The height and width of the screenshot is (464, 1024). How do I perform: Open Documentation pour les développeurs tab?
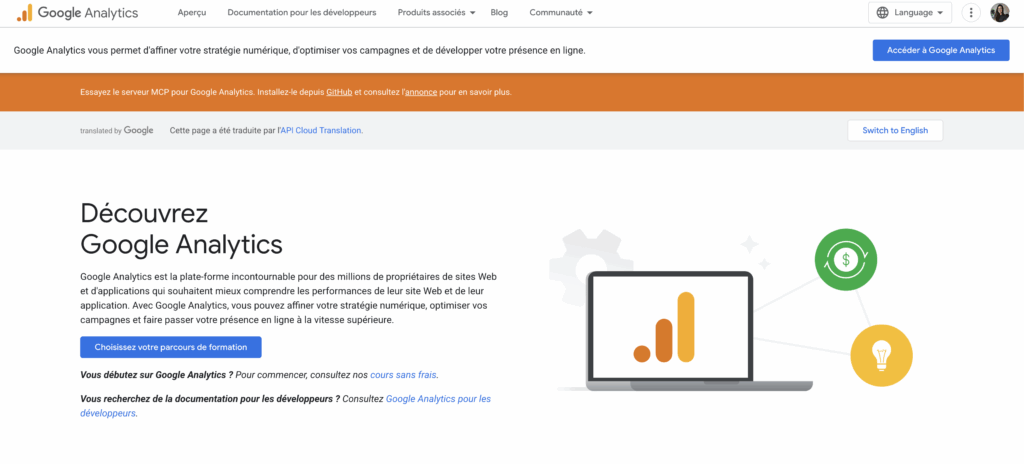tap(302, 12)
